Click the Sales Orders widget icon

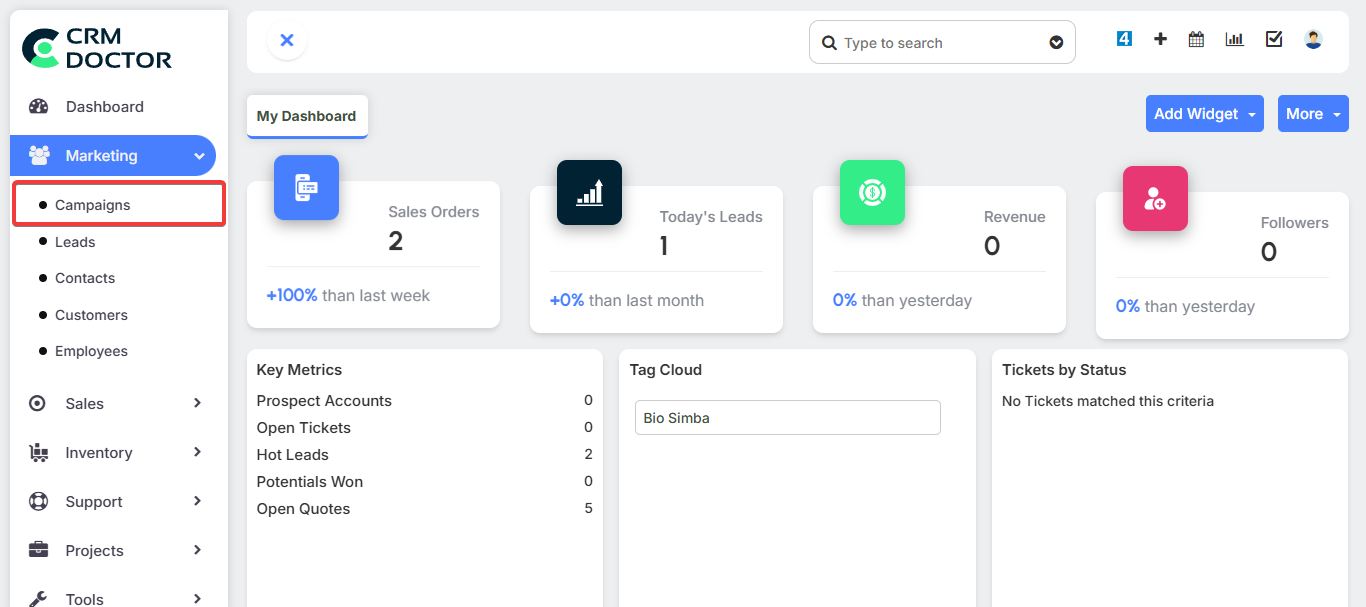pos(306,187)
